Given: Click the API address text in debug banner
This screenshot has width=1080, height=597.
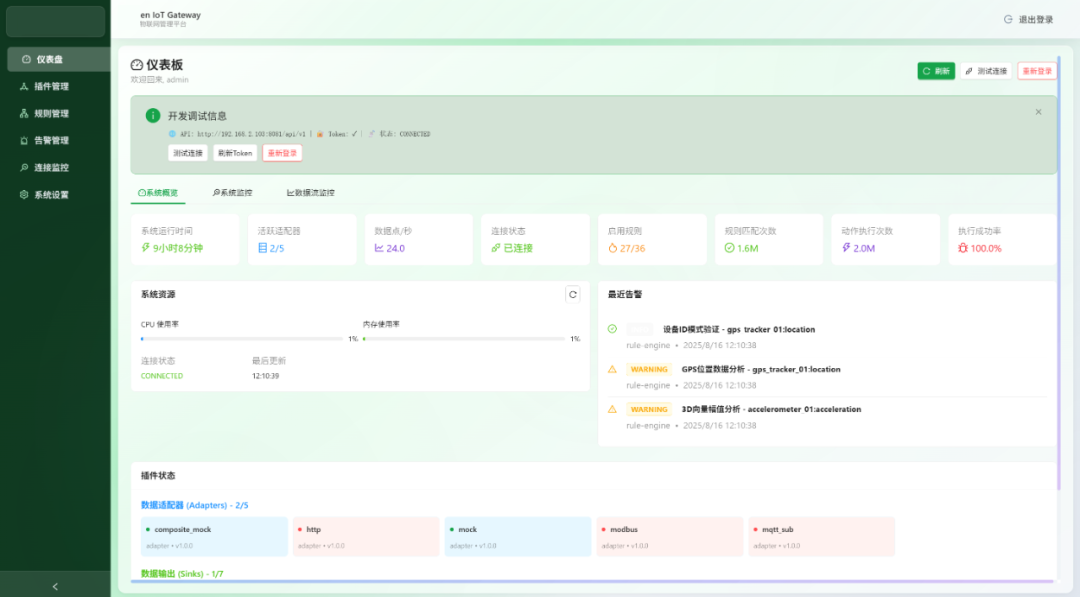Looking at the screenshot, I should click(x=243, y=134).
